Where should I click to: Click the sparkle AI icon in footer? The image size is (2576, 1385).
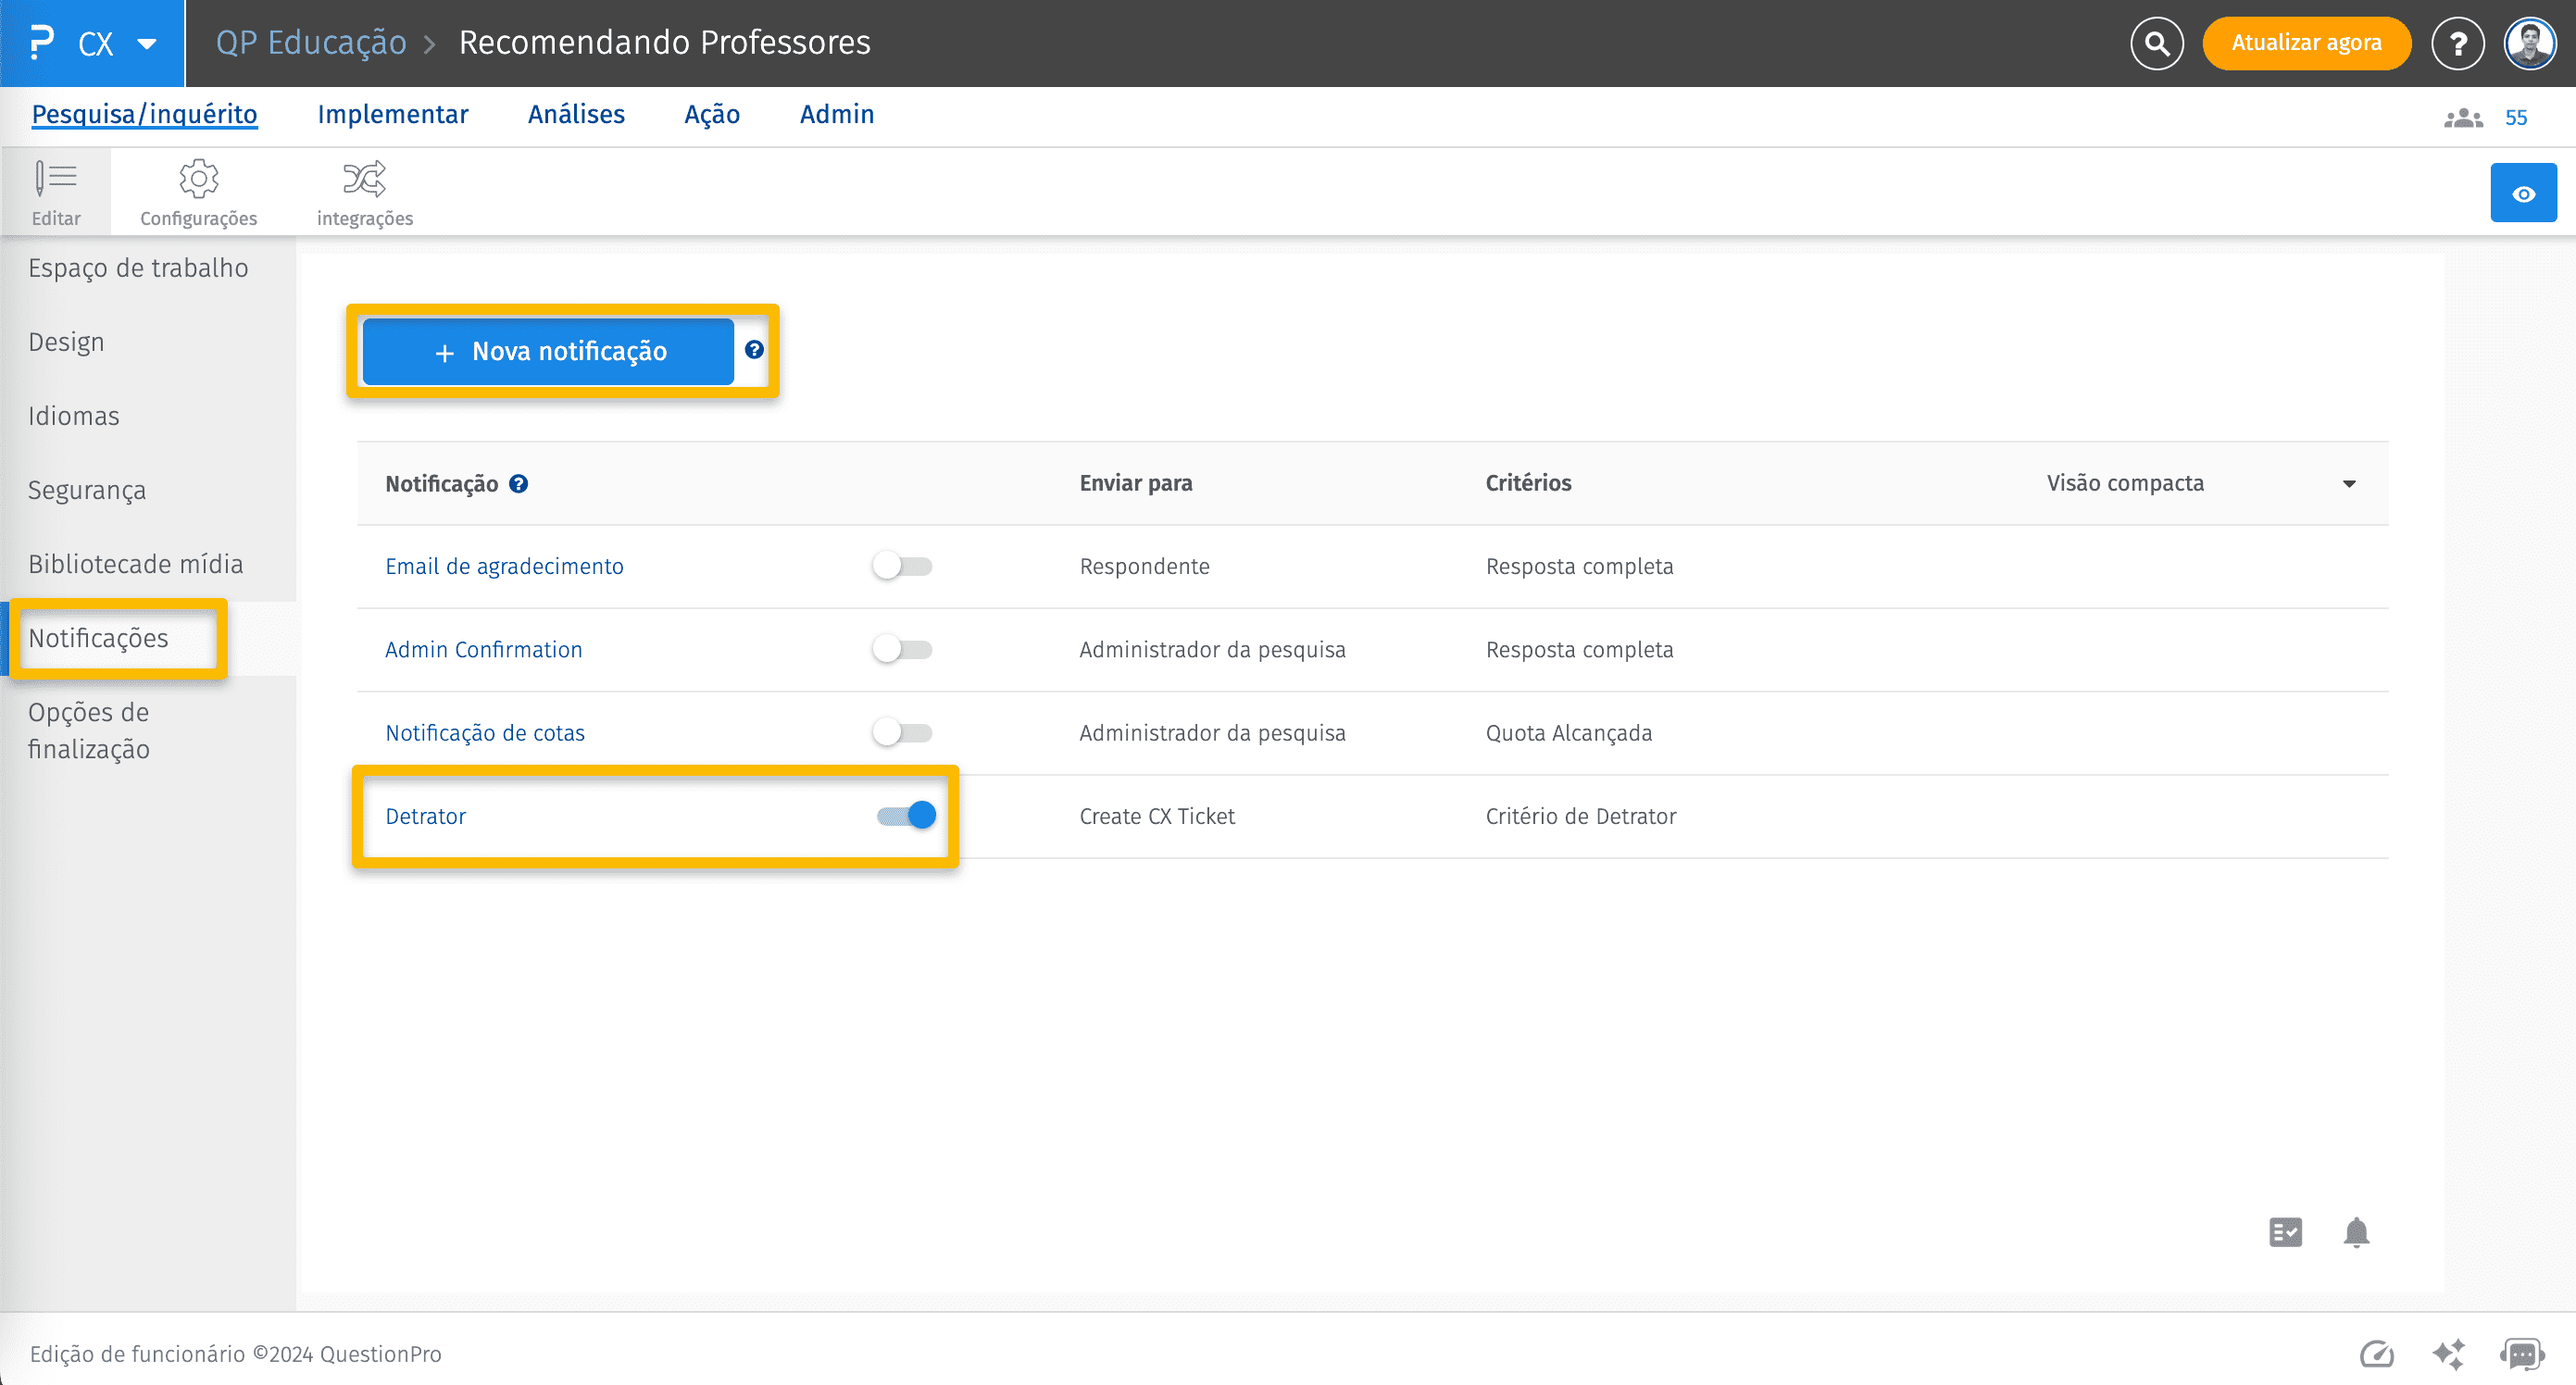[2448, 1354]
